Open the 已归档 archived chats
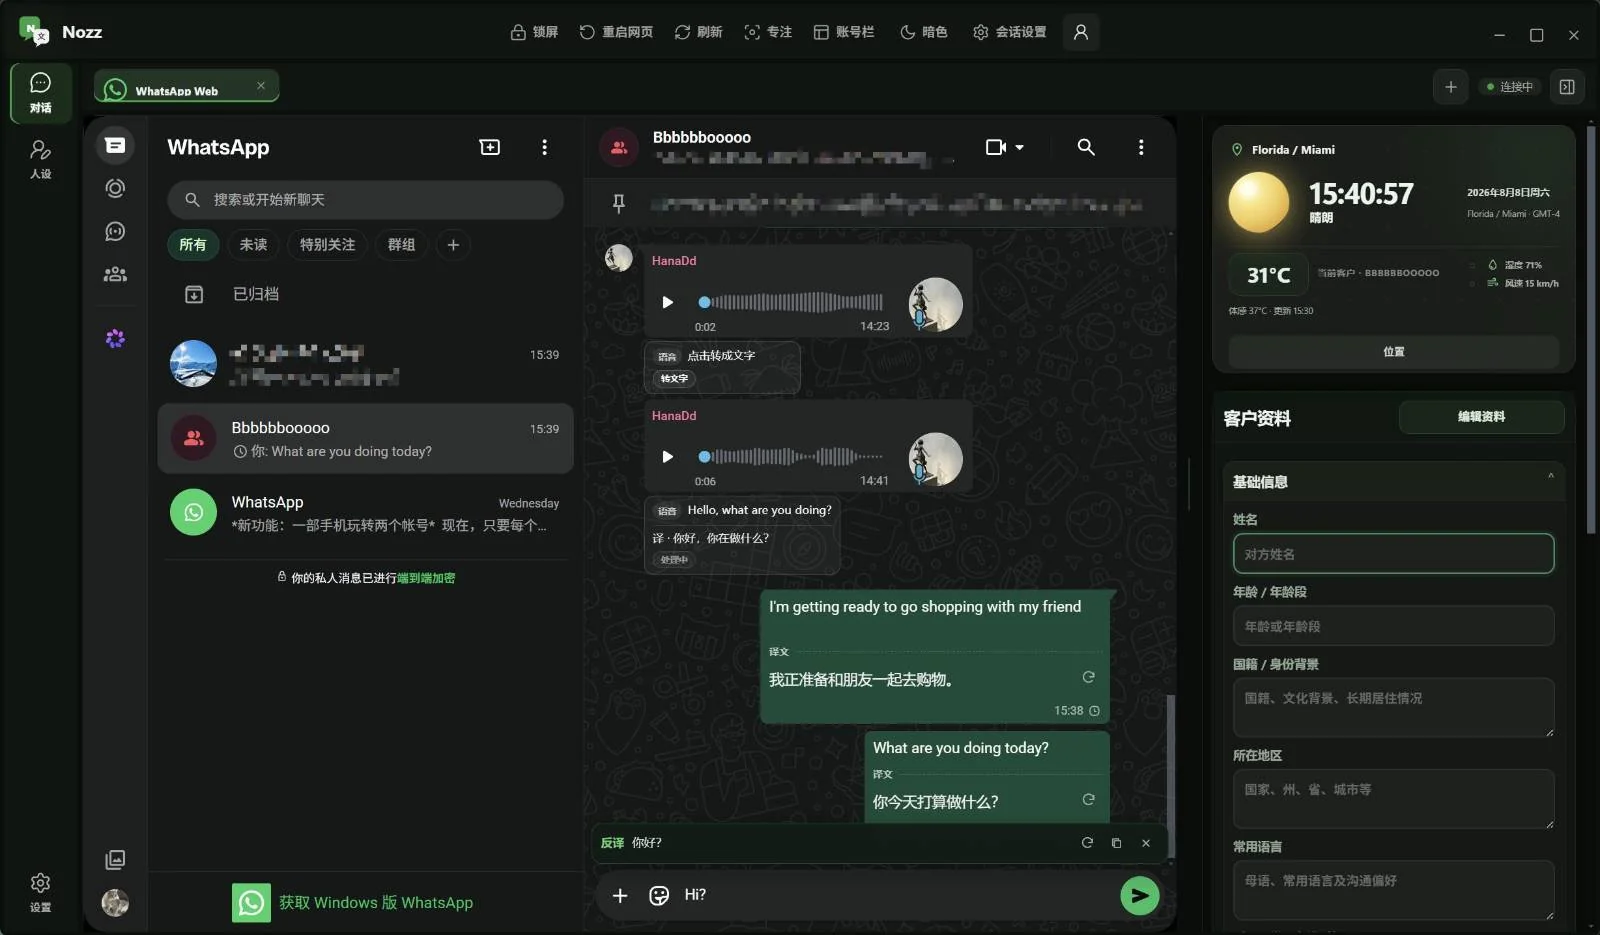This screenshot has width=1600, height=935. click(x=365, y=294)
